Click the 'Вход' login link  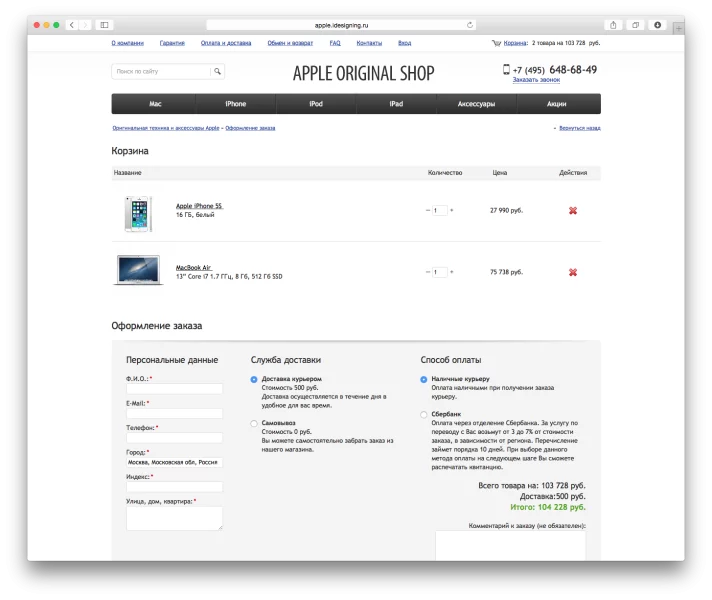pos(405,43)
